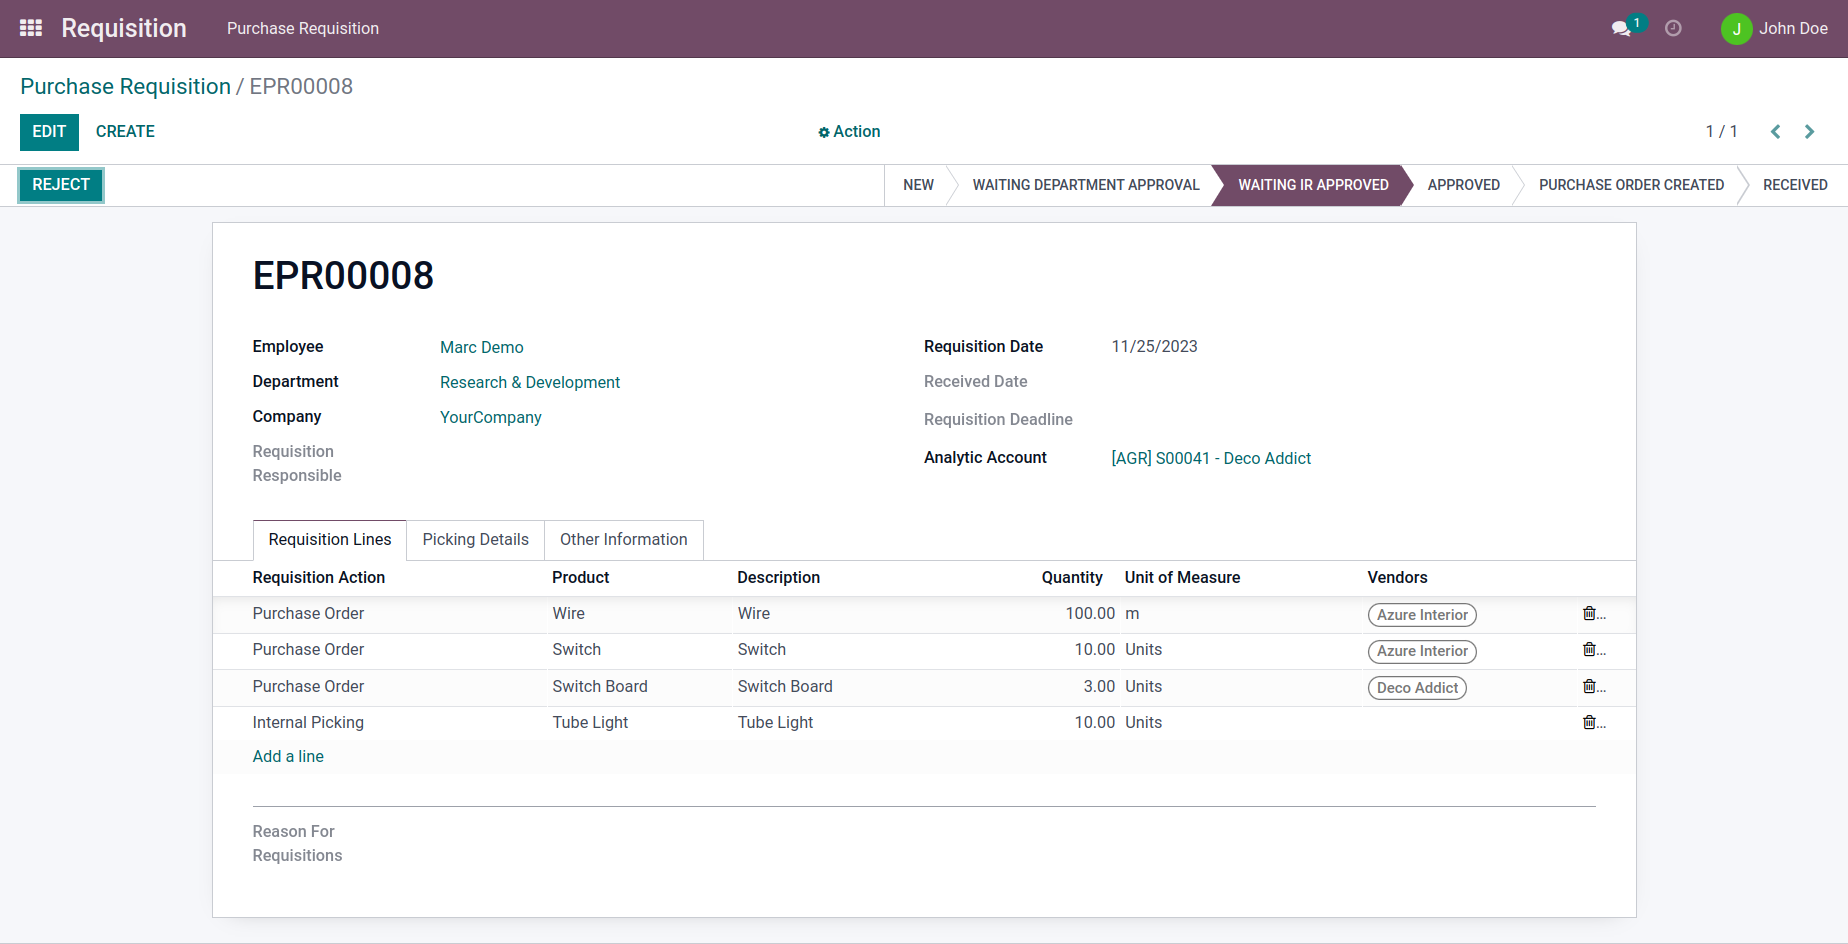Open the apps grid menu icon
The image size is (1848, 944).
[x=31, y=28]
